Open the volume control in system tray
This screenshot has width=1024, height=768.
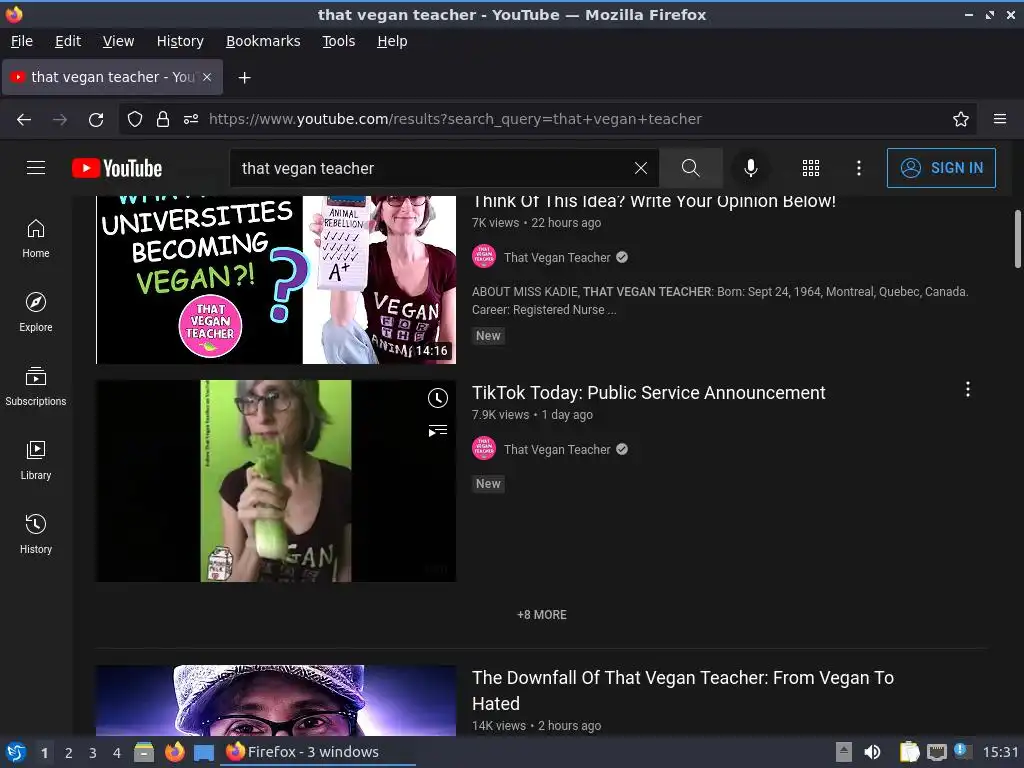coord(872,752)
